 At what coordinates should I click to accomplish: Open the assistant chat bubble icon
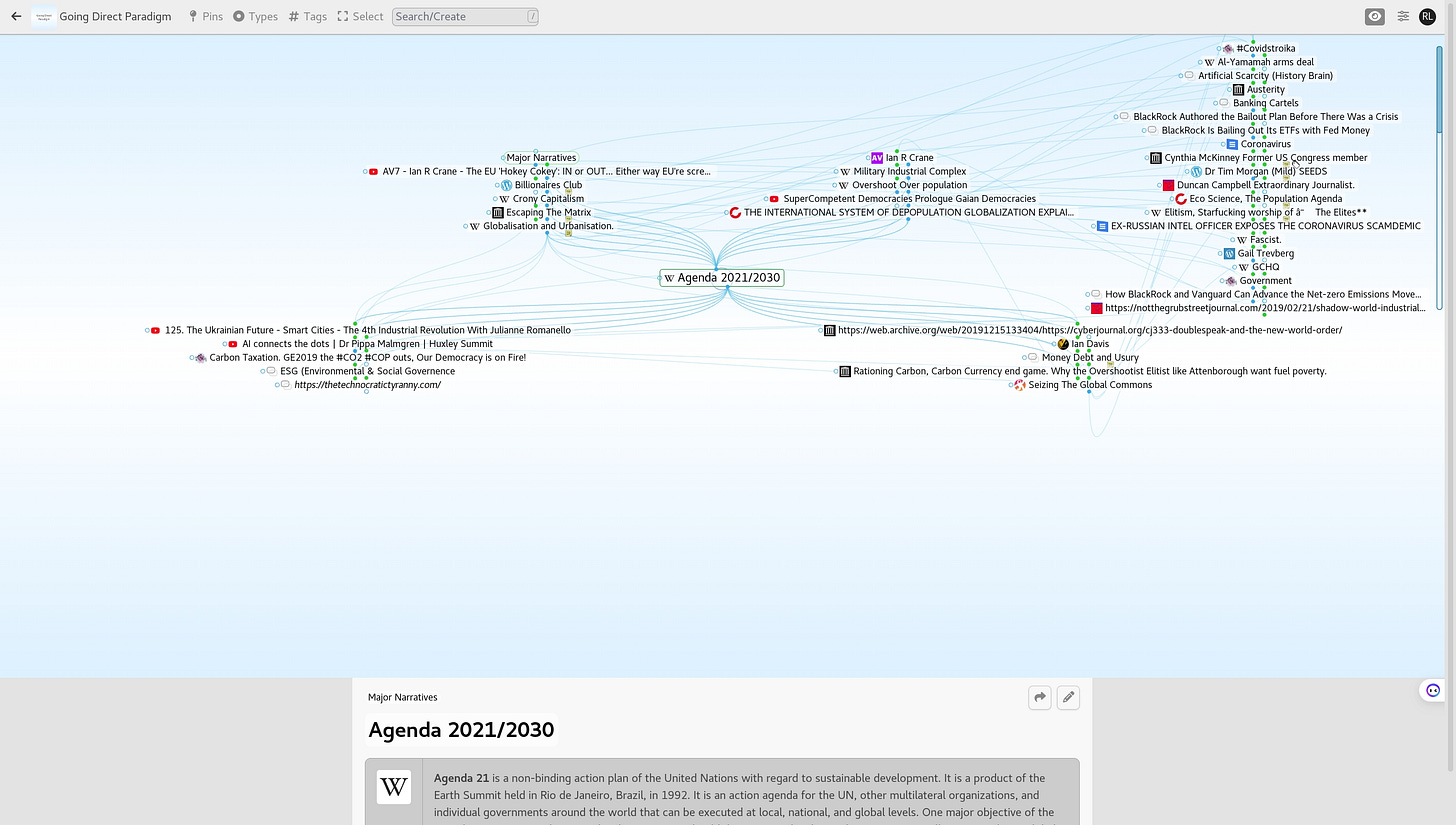coord(1433,690)
